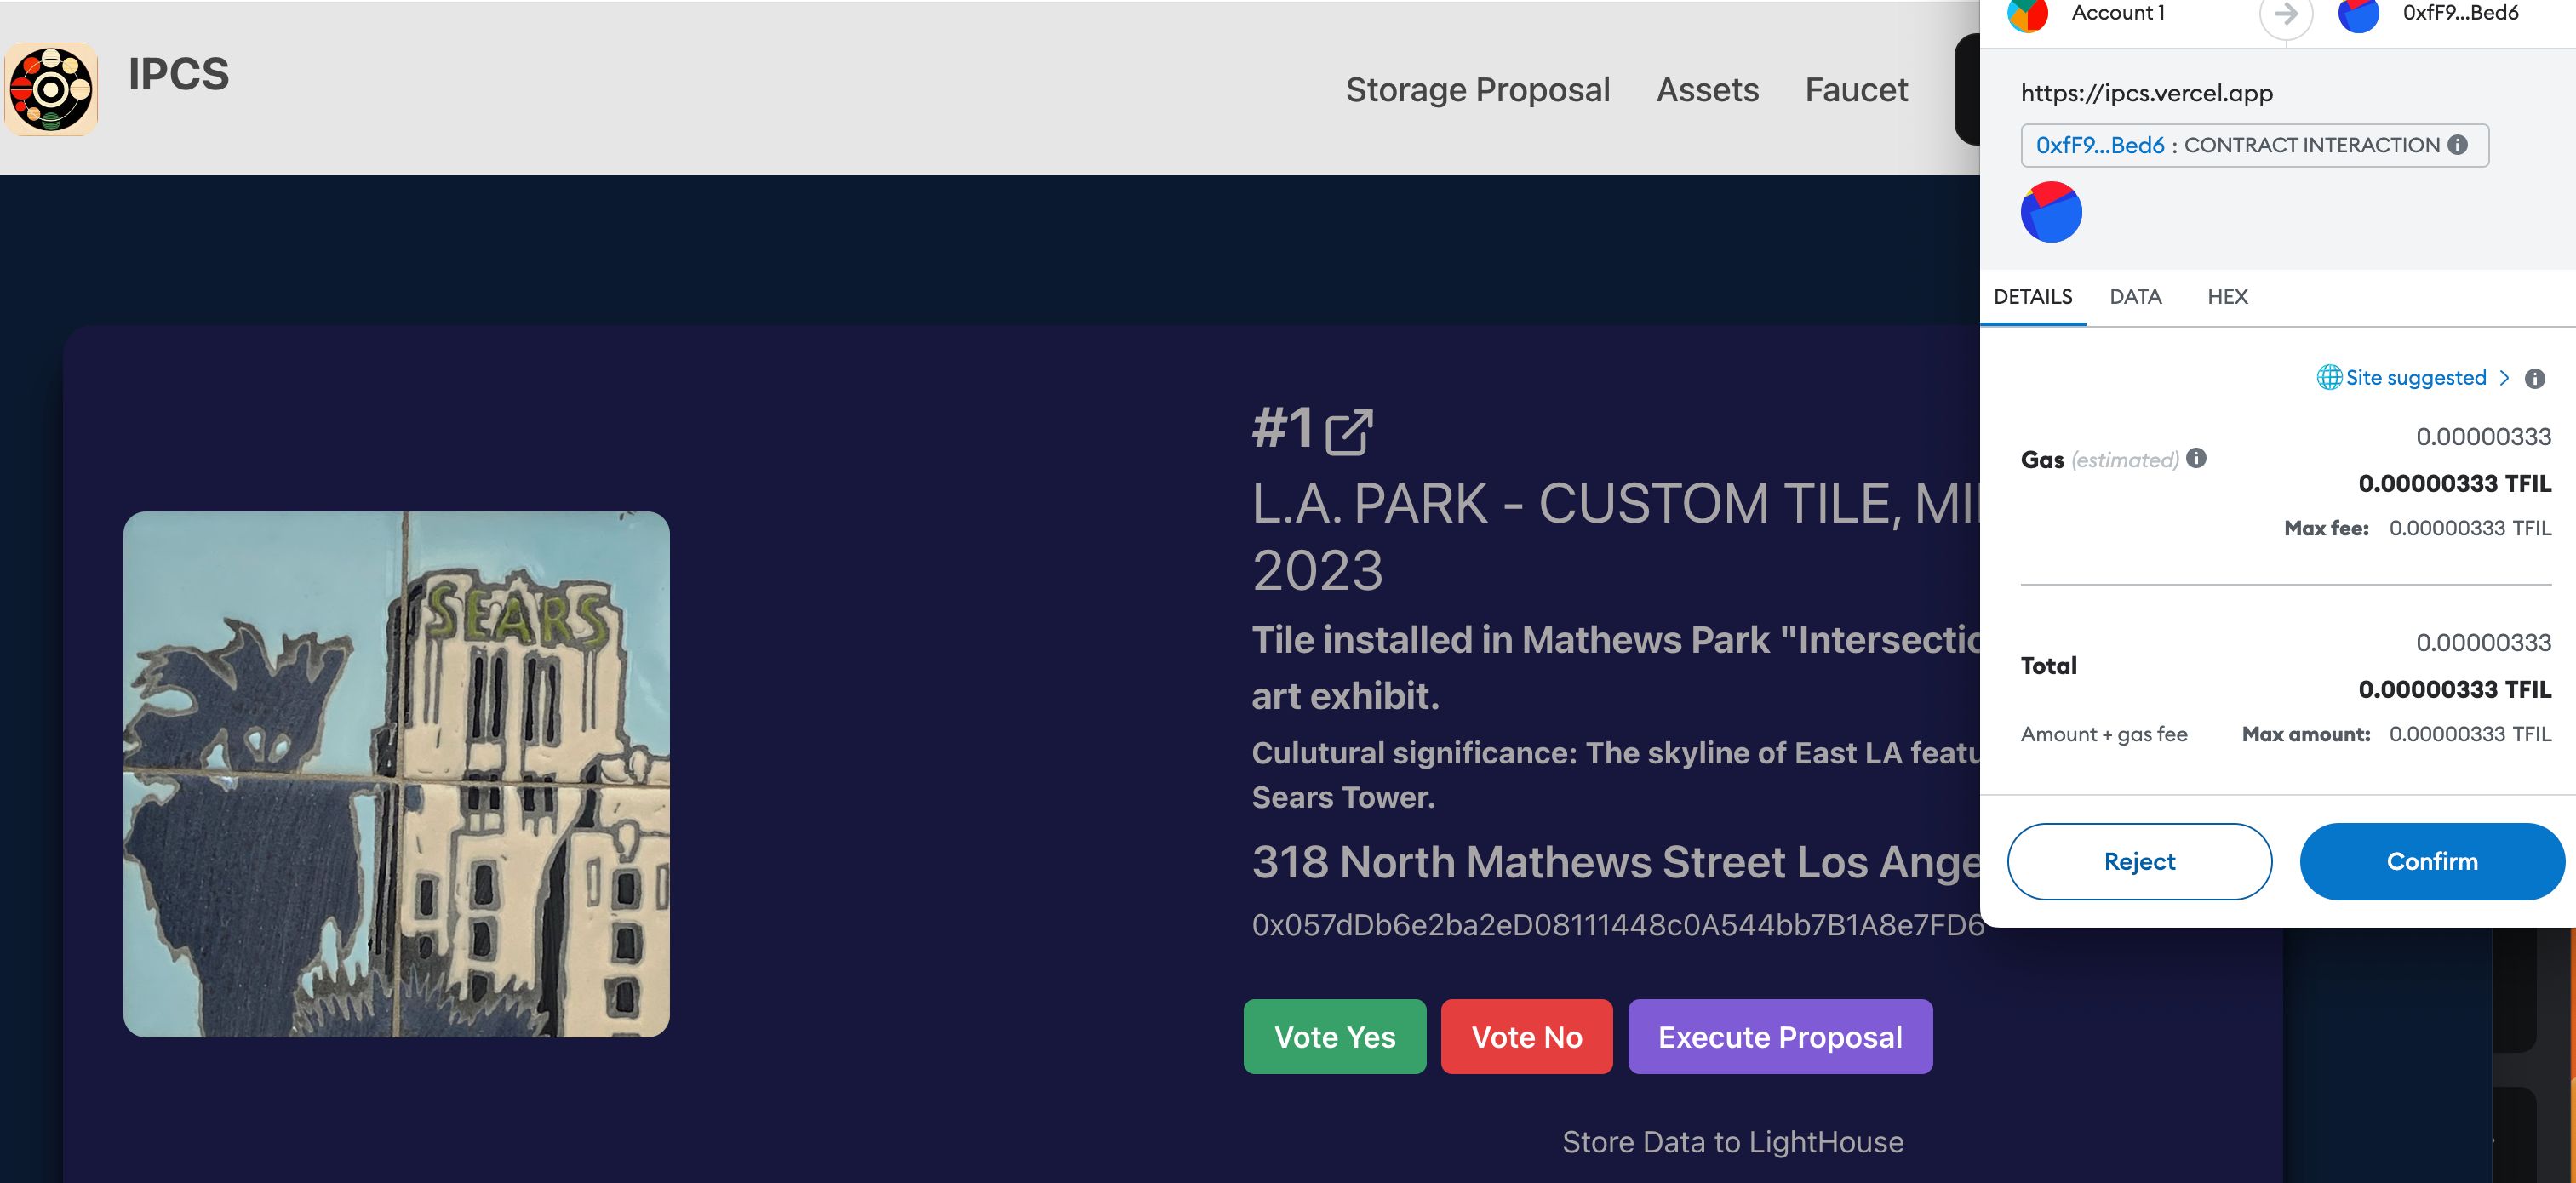Open the Assets nav item

[1707, 90]
